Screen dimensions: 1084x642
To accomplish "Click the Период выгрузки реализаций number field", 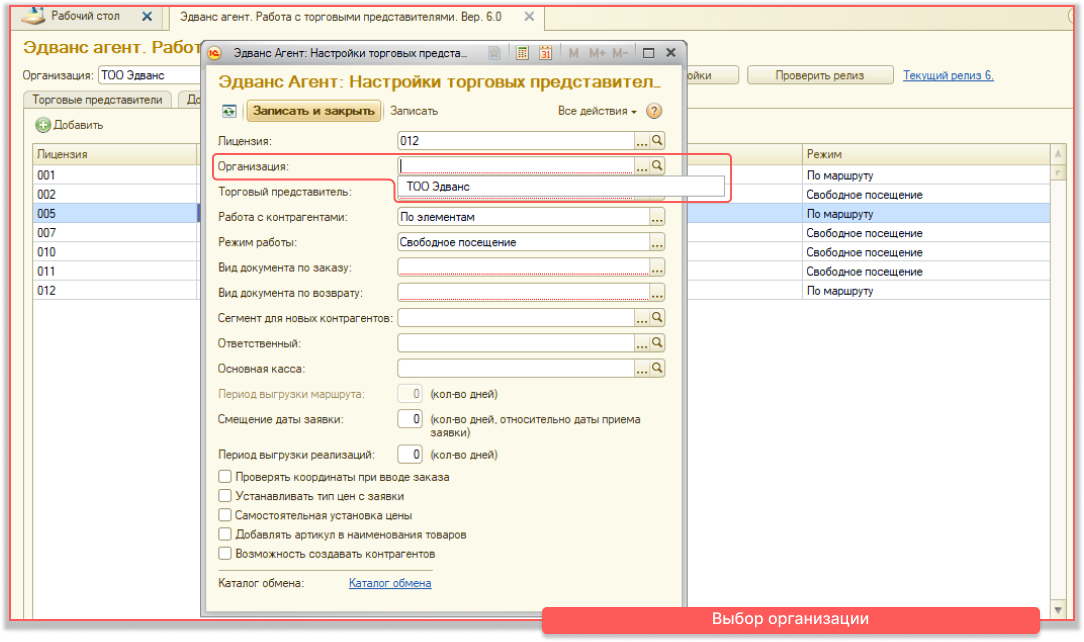I will pyautogui.click(x=410, y=454).
